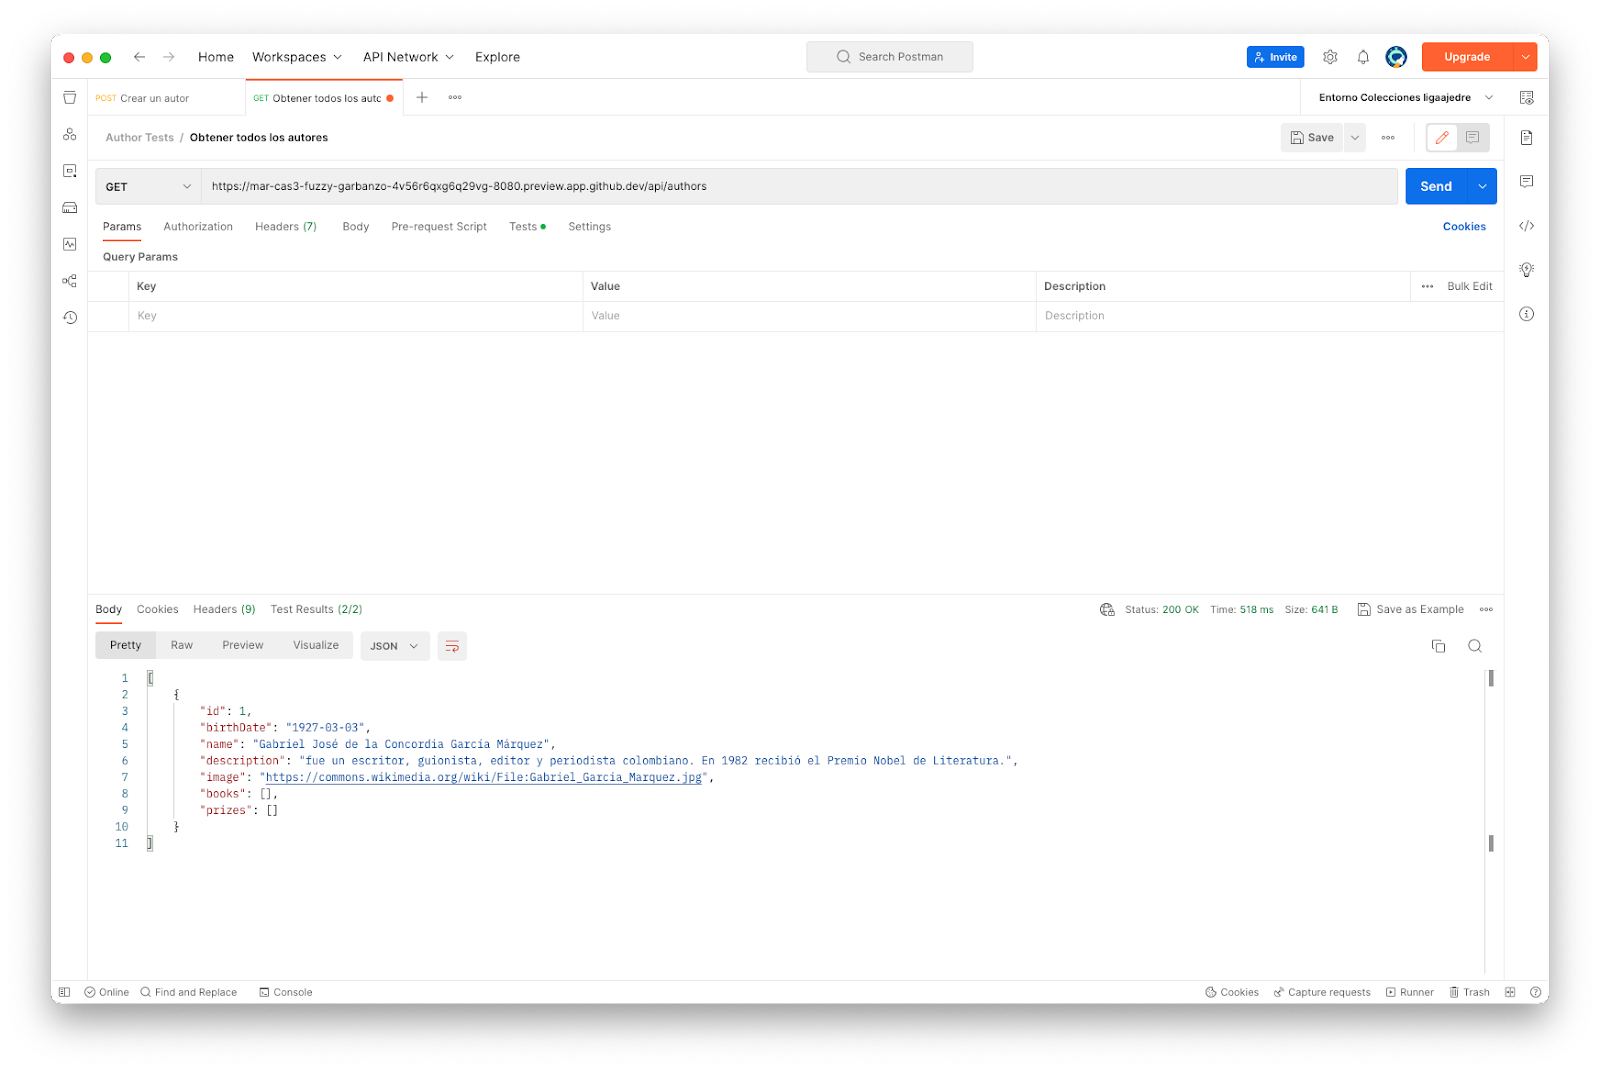Screen dimensions: 1600x1071
Task: Open Monitors icon in the sidebar
Action: 70,244
